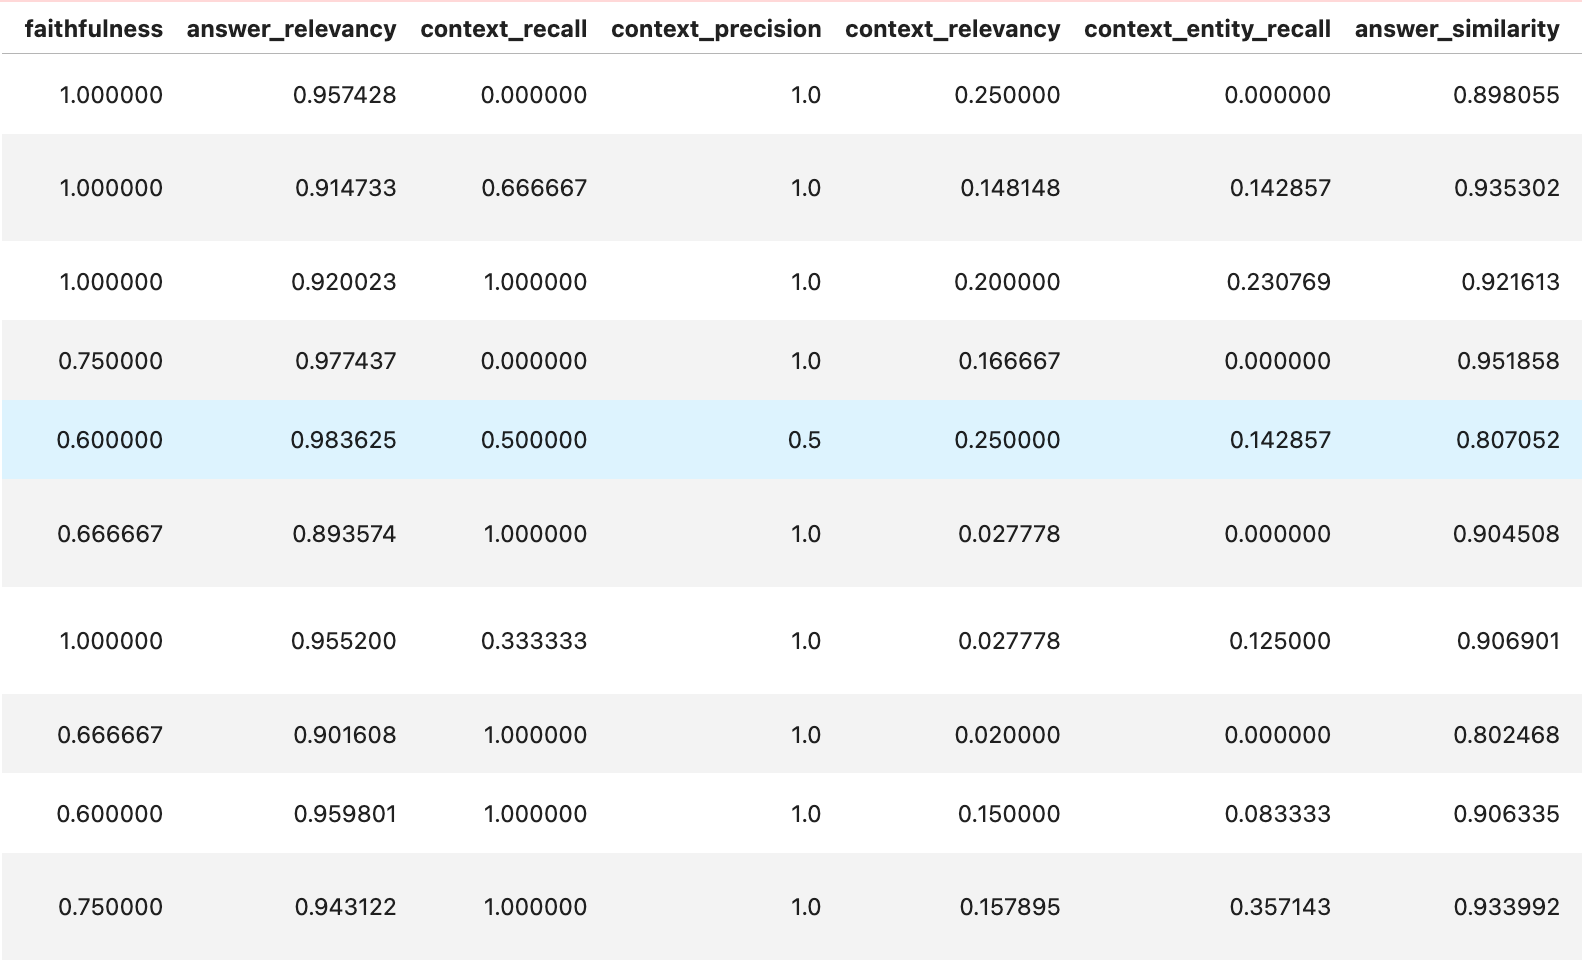Select the context_relevancy cell 0.157895
1582x964 pixels.
click(1009, 907)
